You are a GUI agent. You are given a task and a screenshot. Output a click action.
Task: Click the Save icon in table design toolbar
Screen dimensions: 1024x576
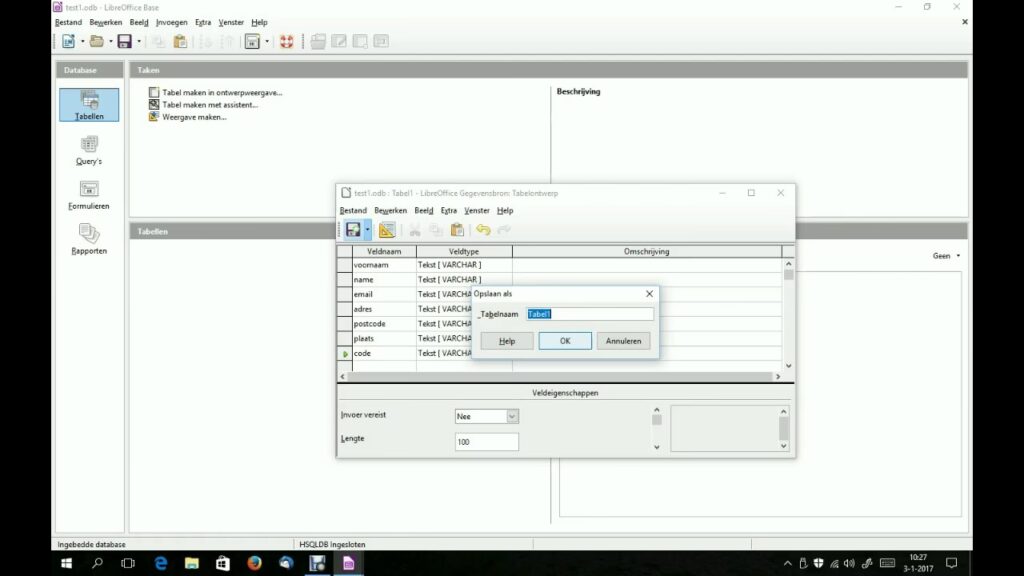pos(352,230)
